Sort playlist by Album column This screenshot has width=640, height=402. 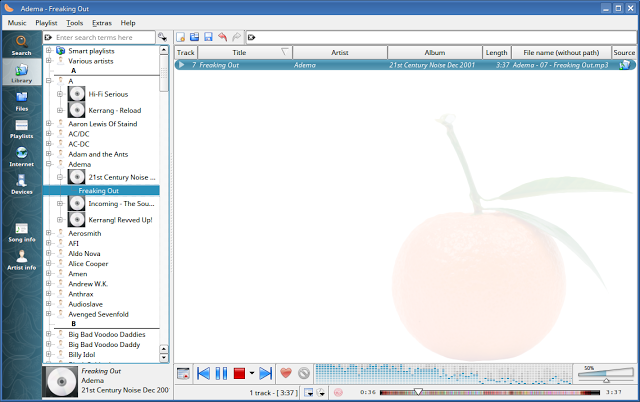tap(435, 53)
